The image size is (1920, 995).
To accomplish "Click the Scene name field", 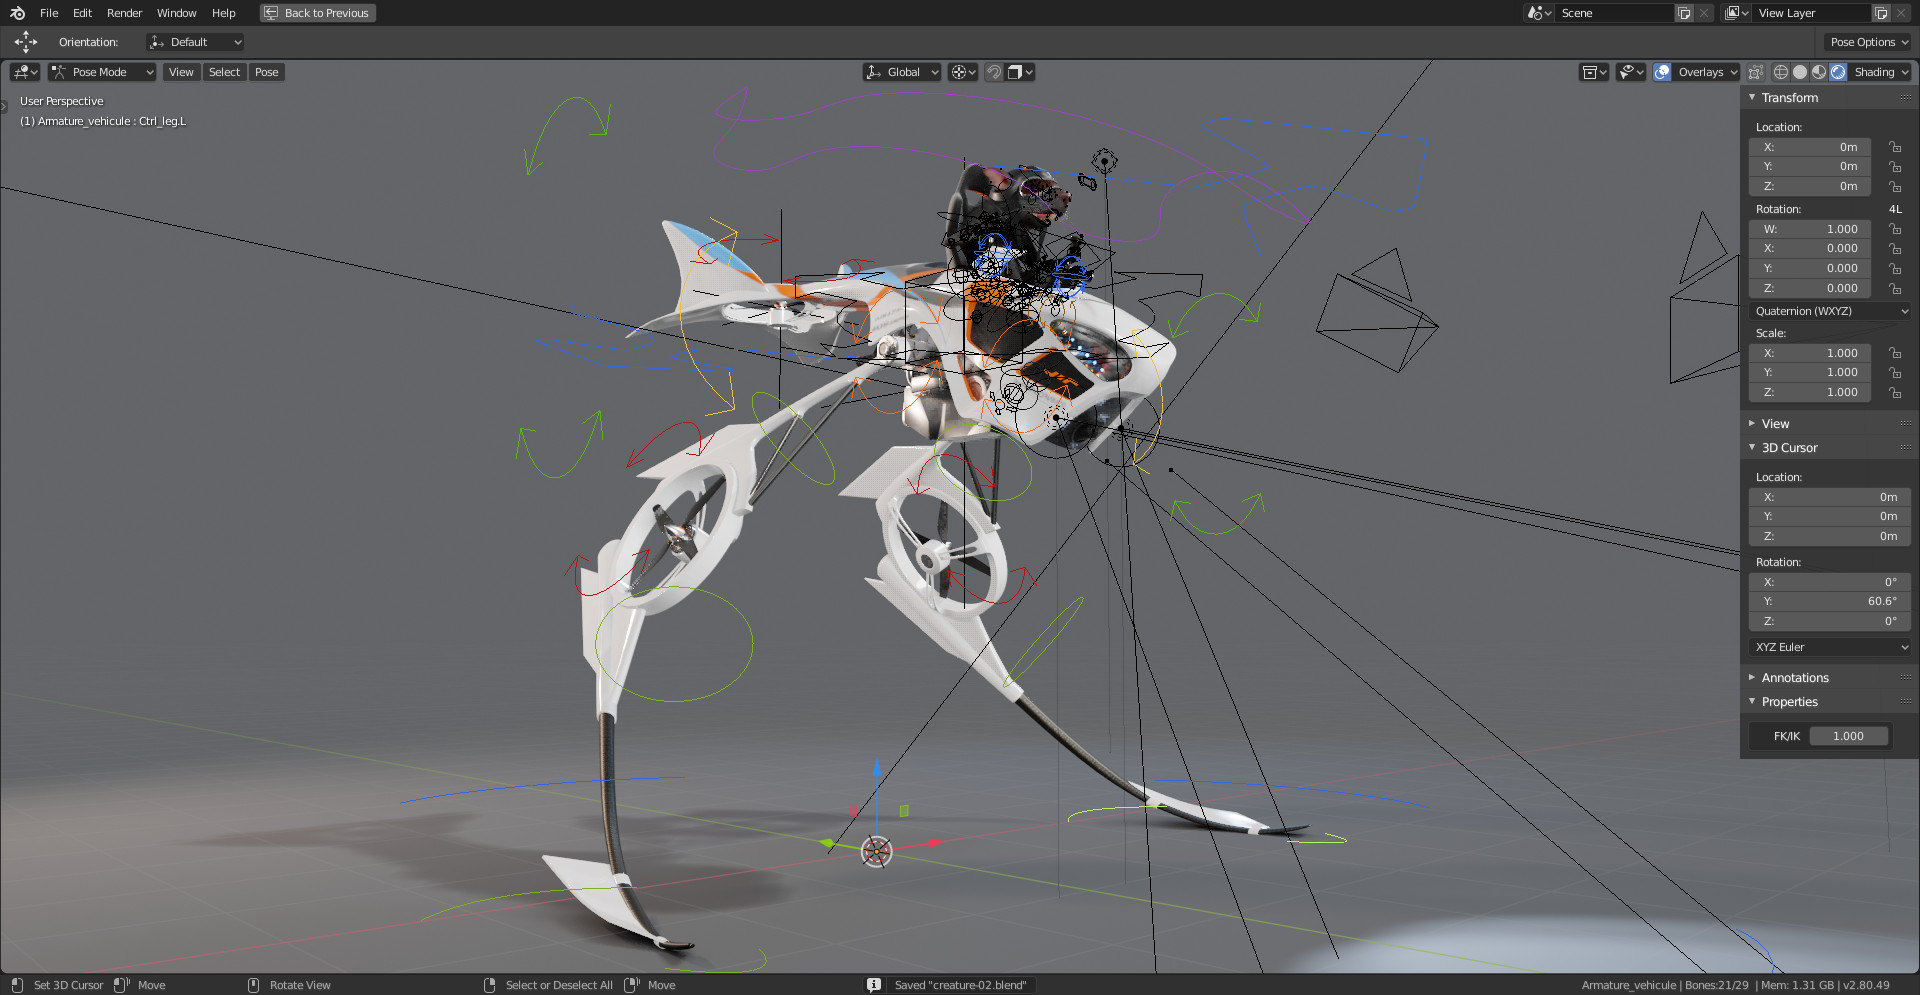I will click(x=1614, y=13).
